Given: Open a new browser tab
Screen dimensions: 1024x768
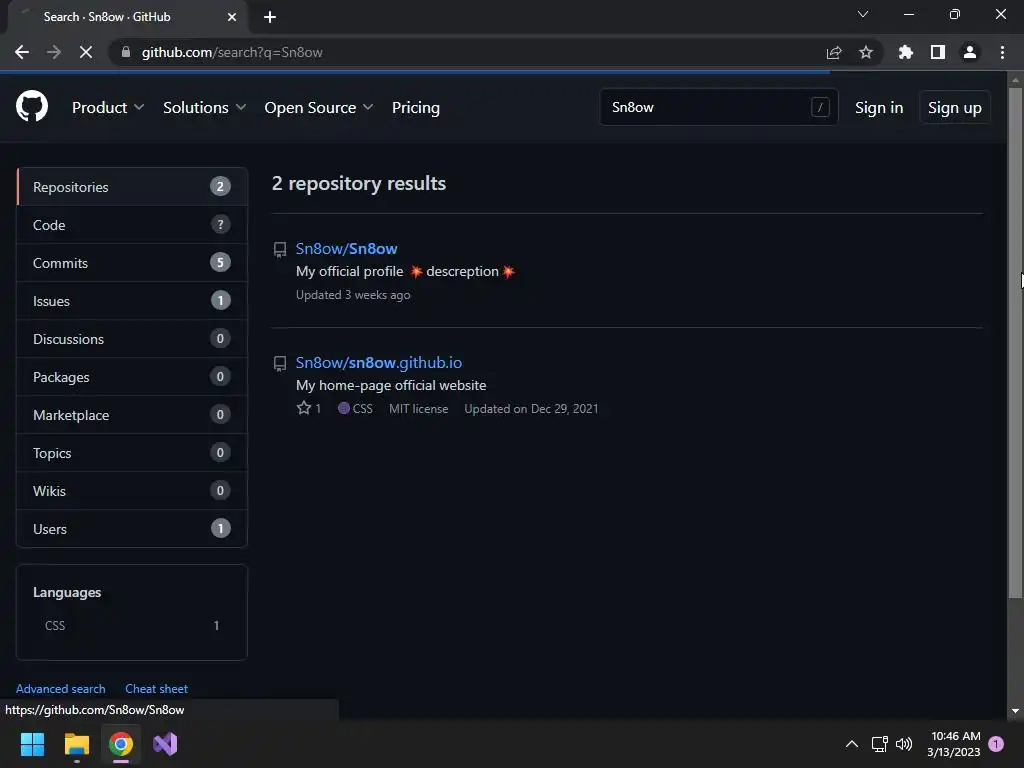Looking at the screenshot, I should [x=270, y=17].
